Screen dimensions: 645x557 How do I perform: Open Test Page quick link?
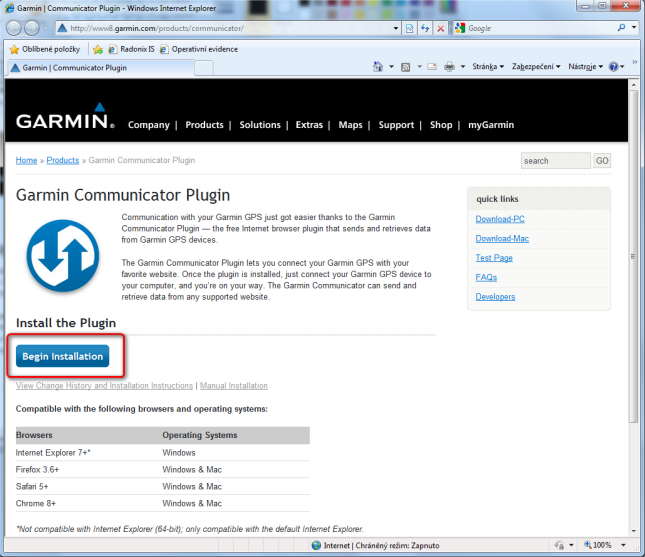494,258
